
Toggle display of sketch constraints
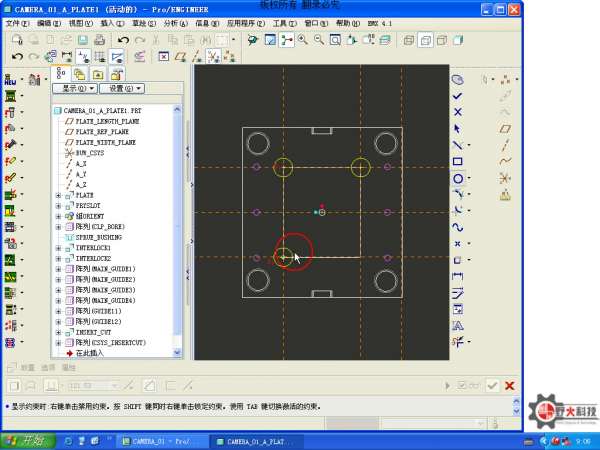(83, 57)
